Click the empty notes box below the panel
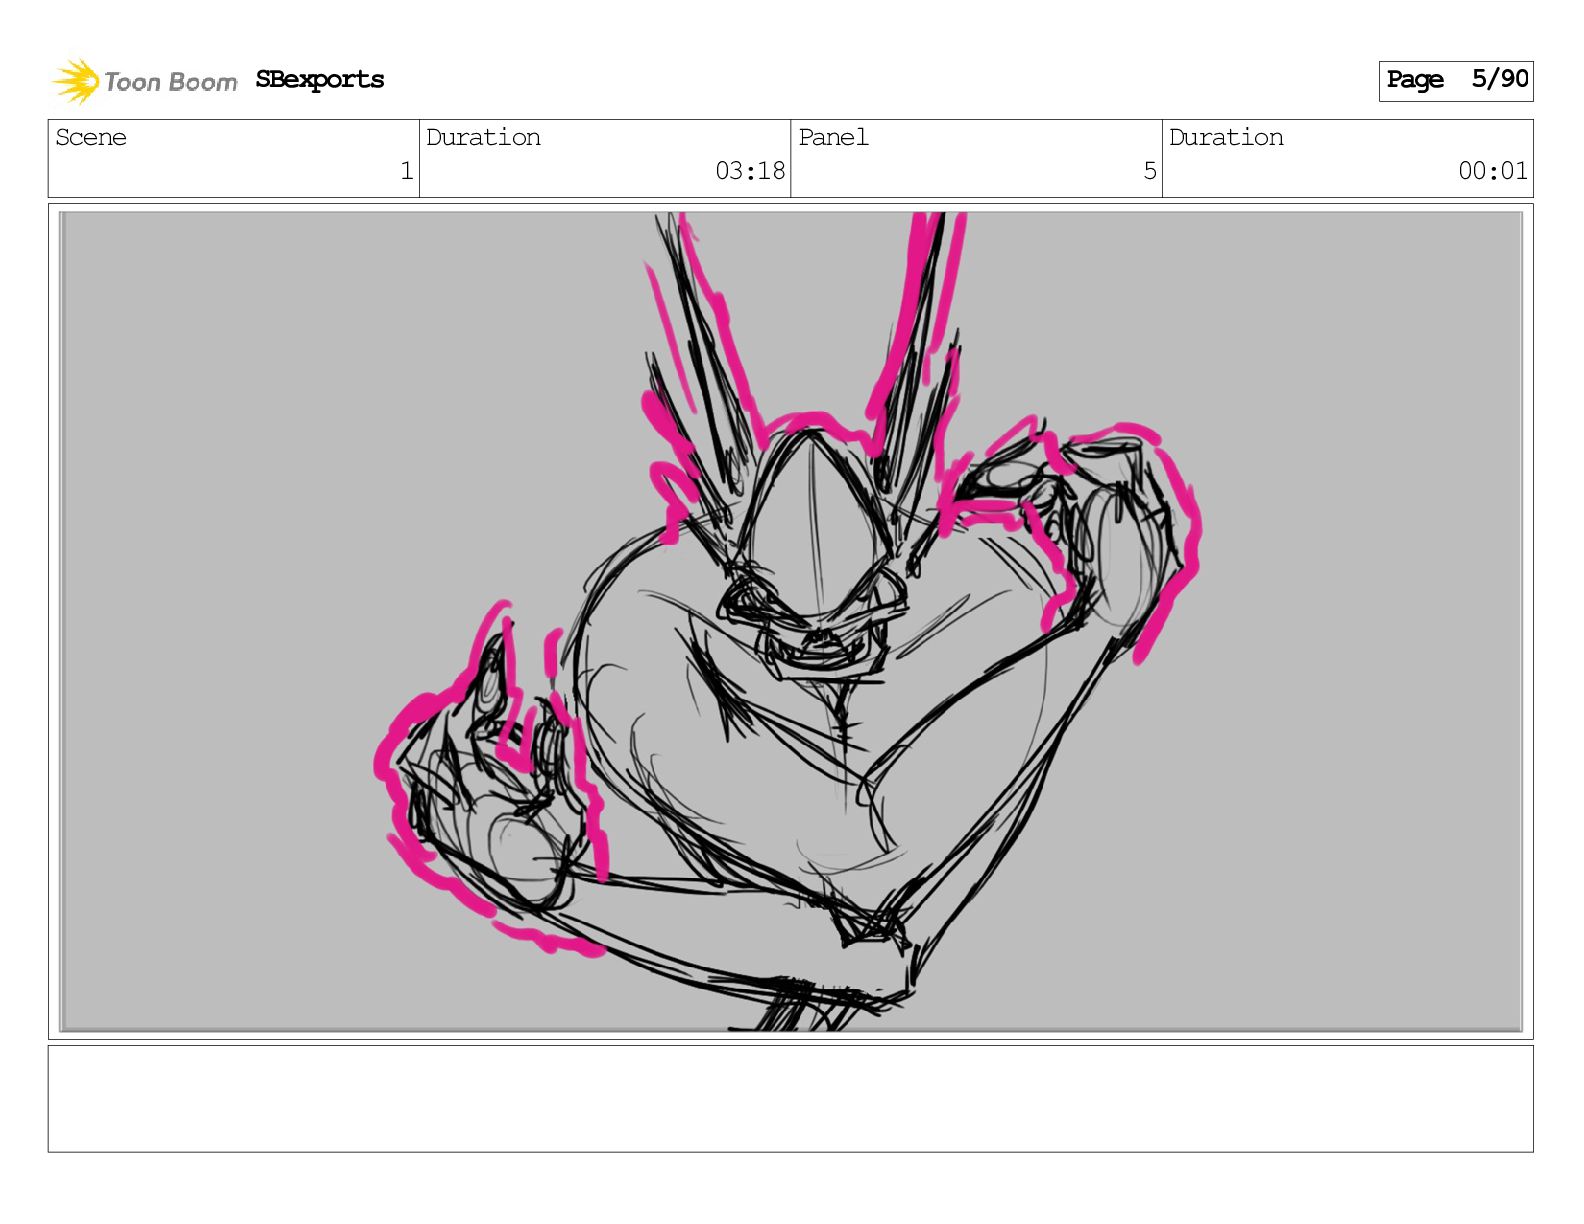 [790, 1098]
